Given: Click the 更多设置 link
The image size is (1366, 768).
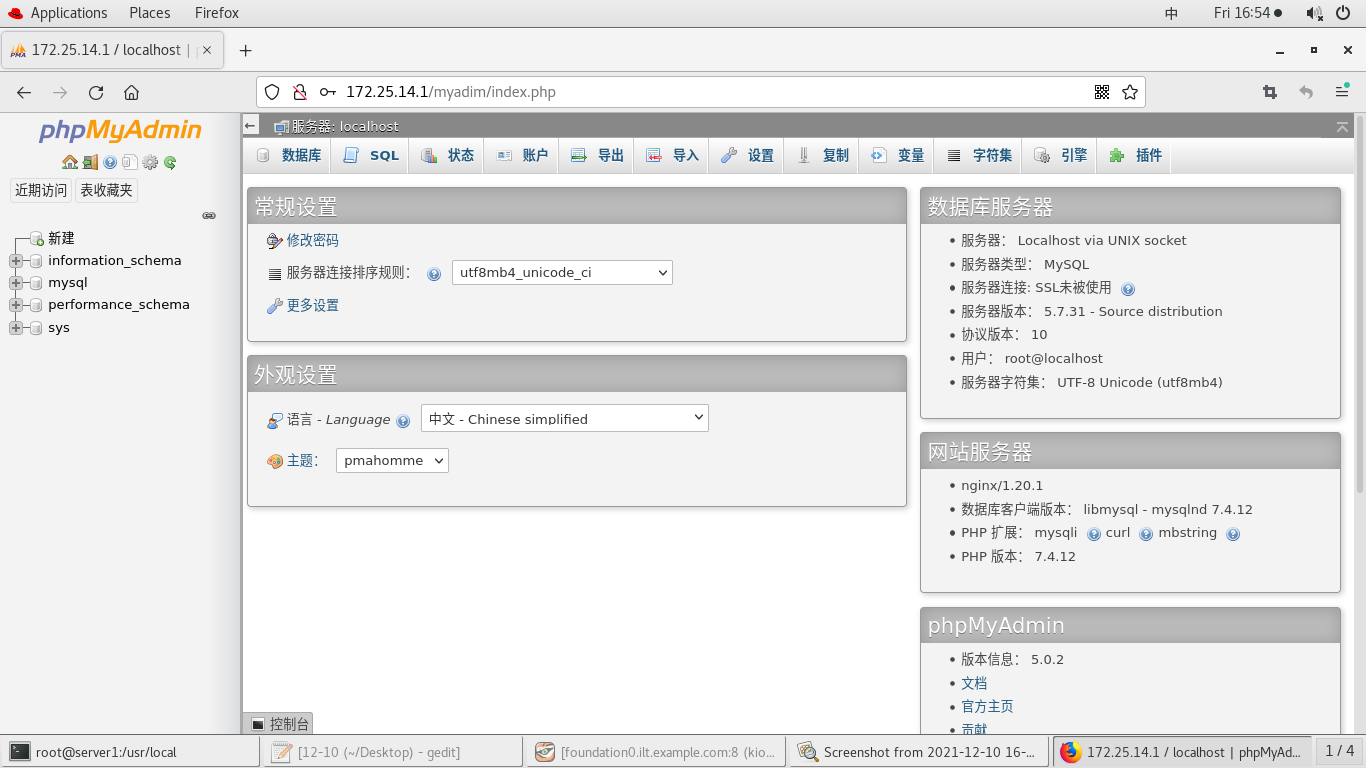Looking at the screenshot, I should point(313,305).
